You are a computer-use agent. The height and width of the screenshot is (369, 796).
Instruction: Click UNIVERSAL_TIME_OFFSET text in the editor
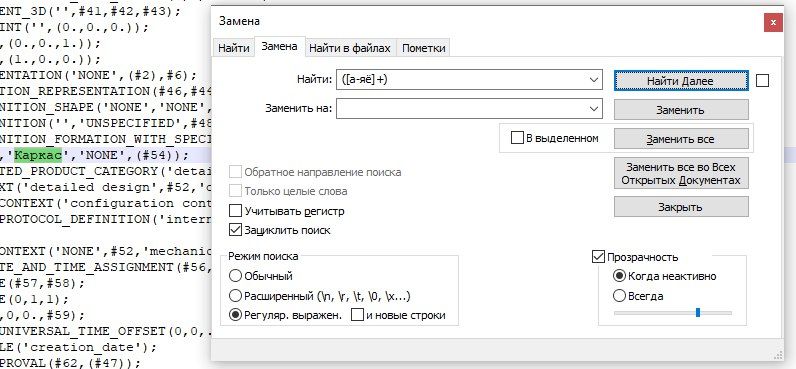[82, 331]
